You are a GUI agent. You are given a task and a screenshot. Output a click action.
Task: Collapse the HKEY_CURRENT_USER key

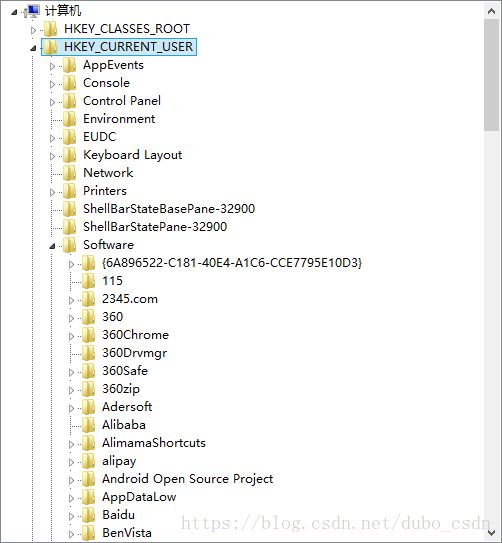click(x=33, y=48)
